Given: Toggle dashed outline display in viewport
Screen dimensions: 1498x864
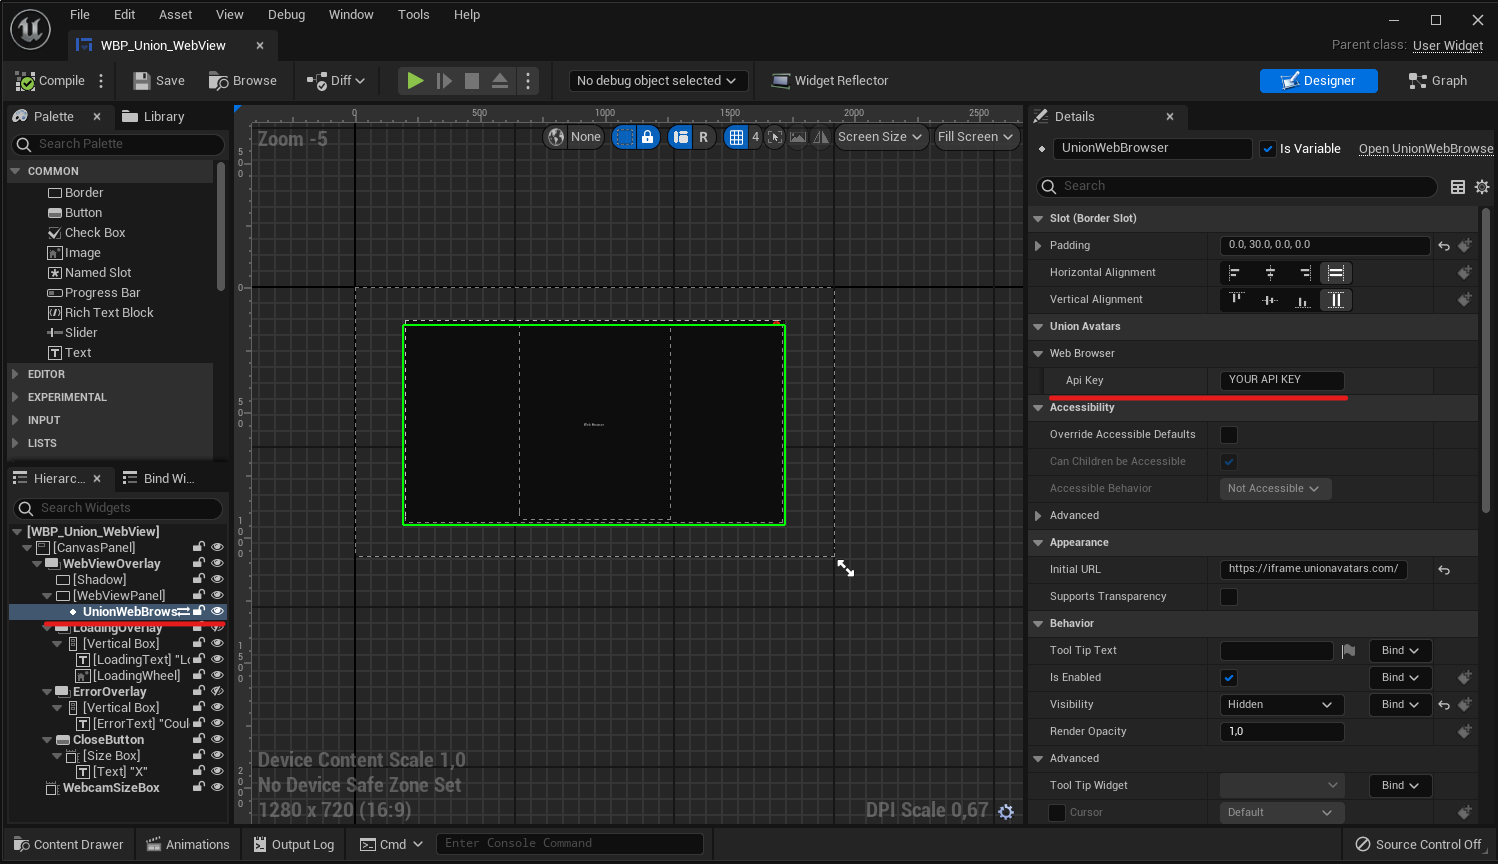Looking at the screenshot, I should (624, 137).
